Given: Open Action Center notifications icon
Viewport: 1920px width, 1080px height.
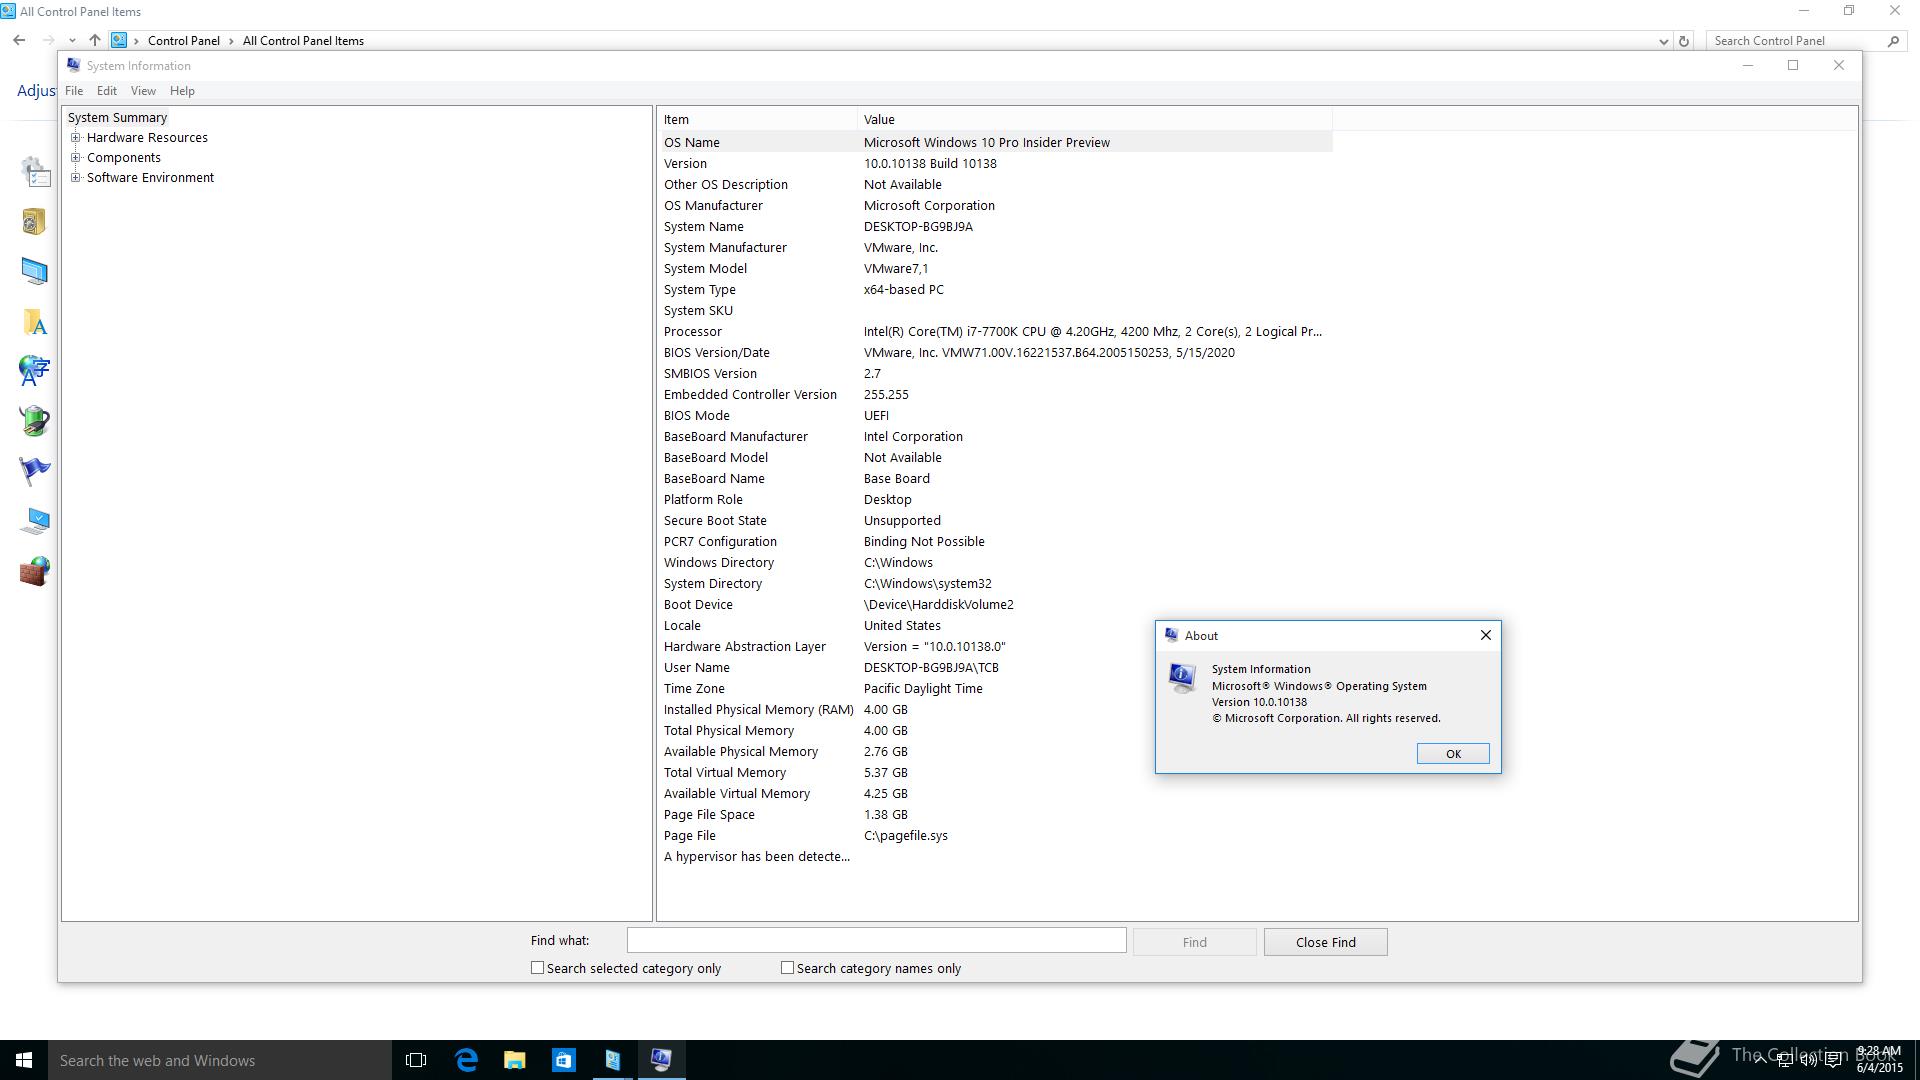Looking at the screenshot, I should [x=1833, y=1061].
